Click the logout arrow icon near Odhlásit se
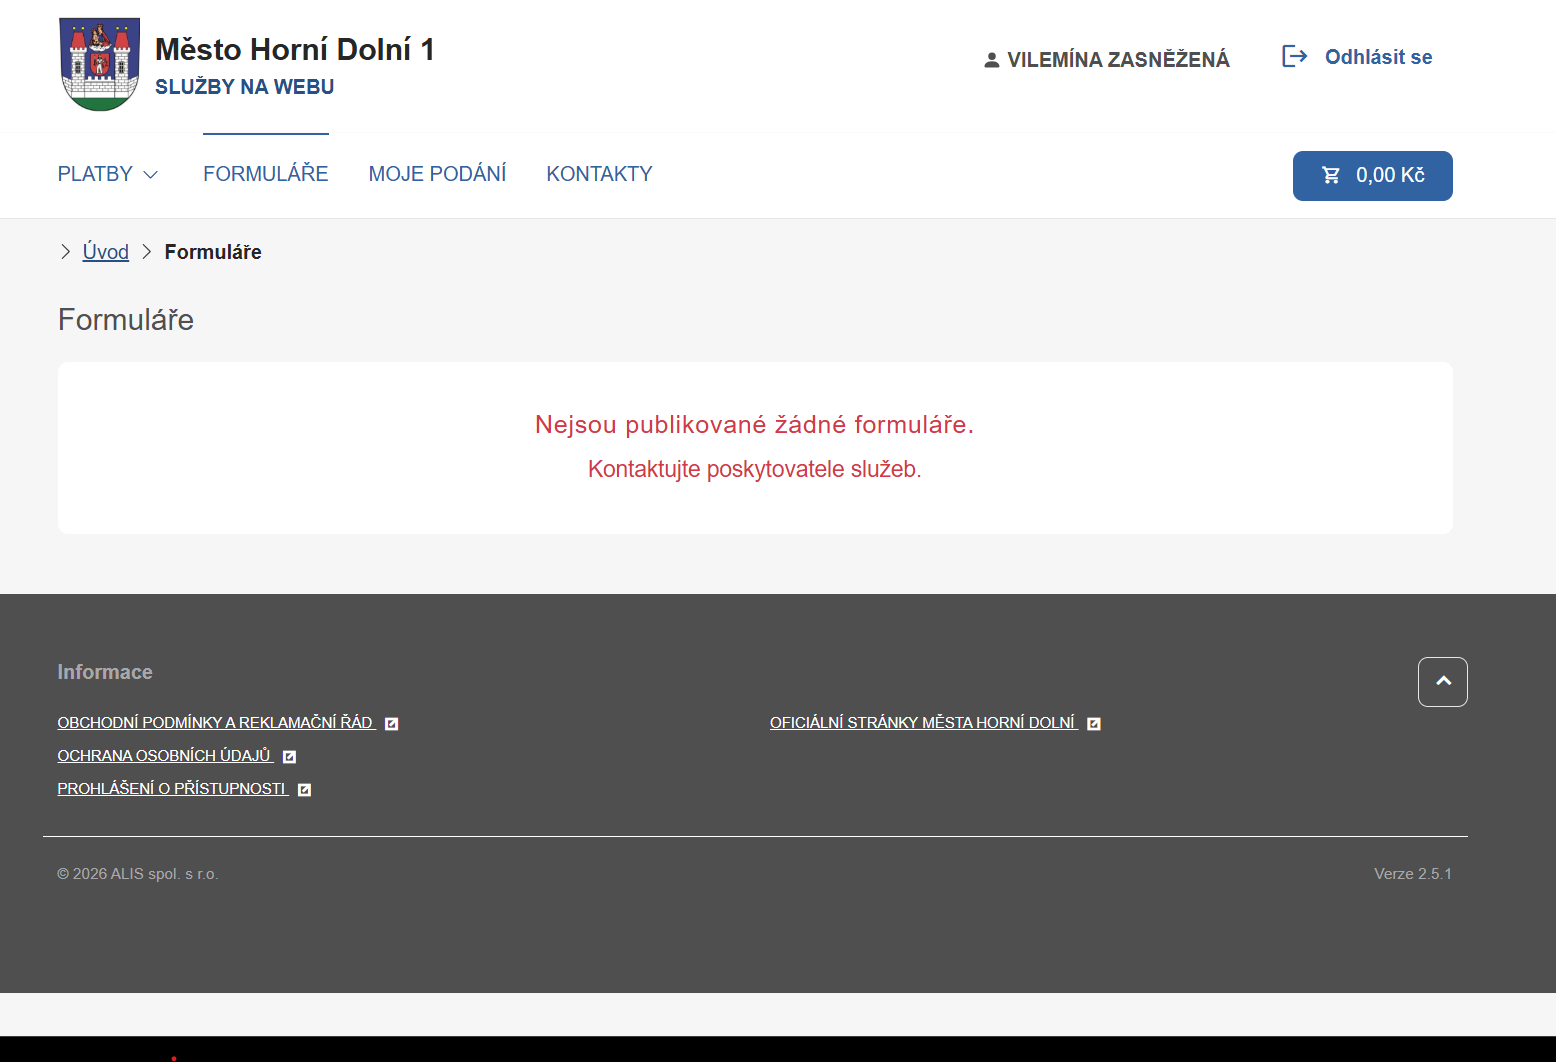This screenshot has width=1556, height=1062. [x=1294, y=56]
